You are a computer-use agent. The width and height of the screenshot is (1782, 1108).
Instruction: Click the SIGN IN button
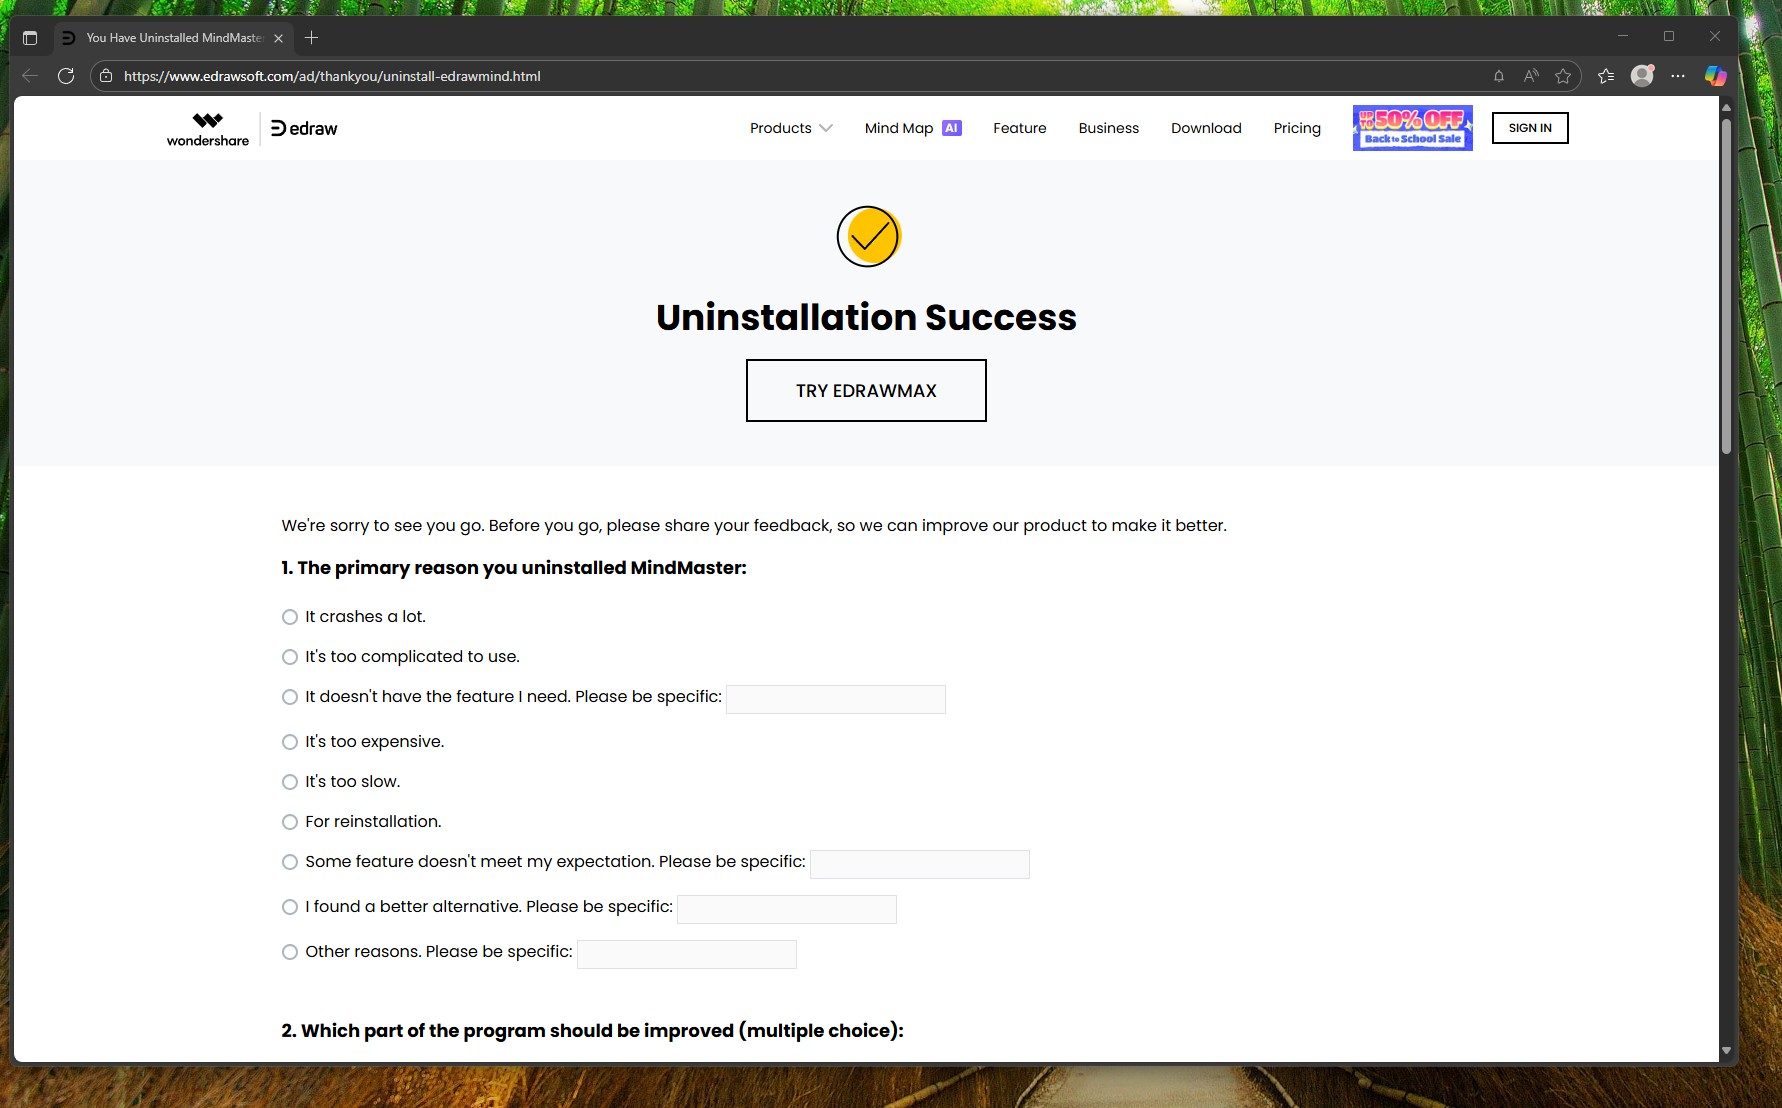pyautogui.click(x=1530, y=128)
